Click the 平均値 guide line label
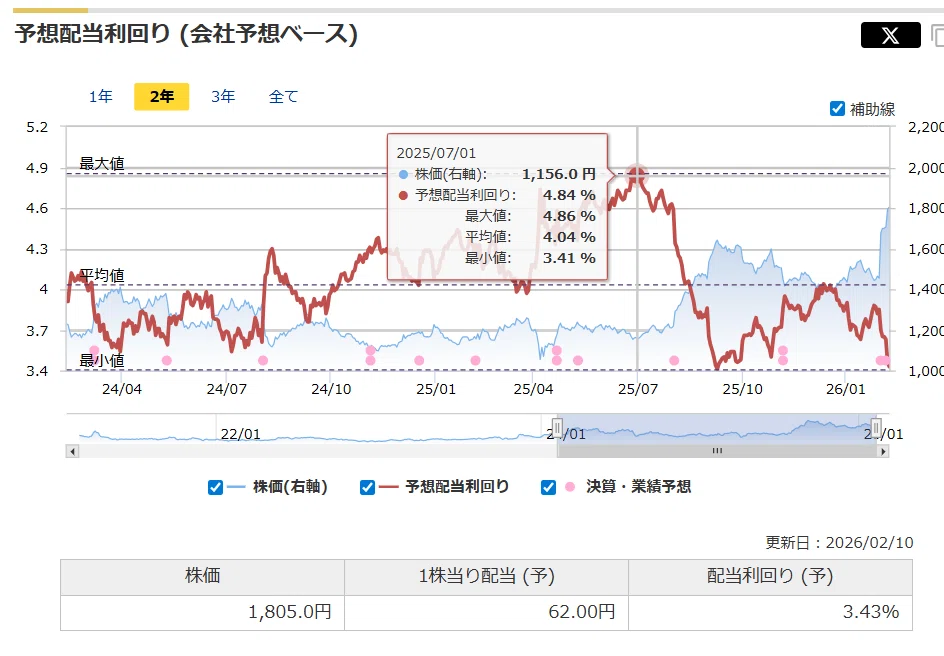The width and height of the screenshot is (944, 656). pos(102,276)
